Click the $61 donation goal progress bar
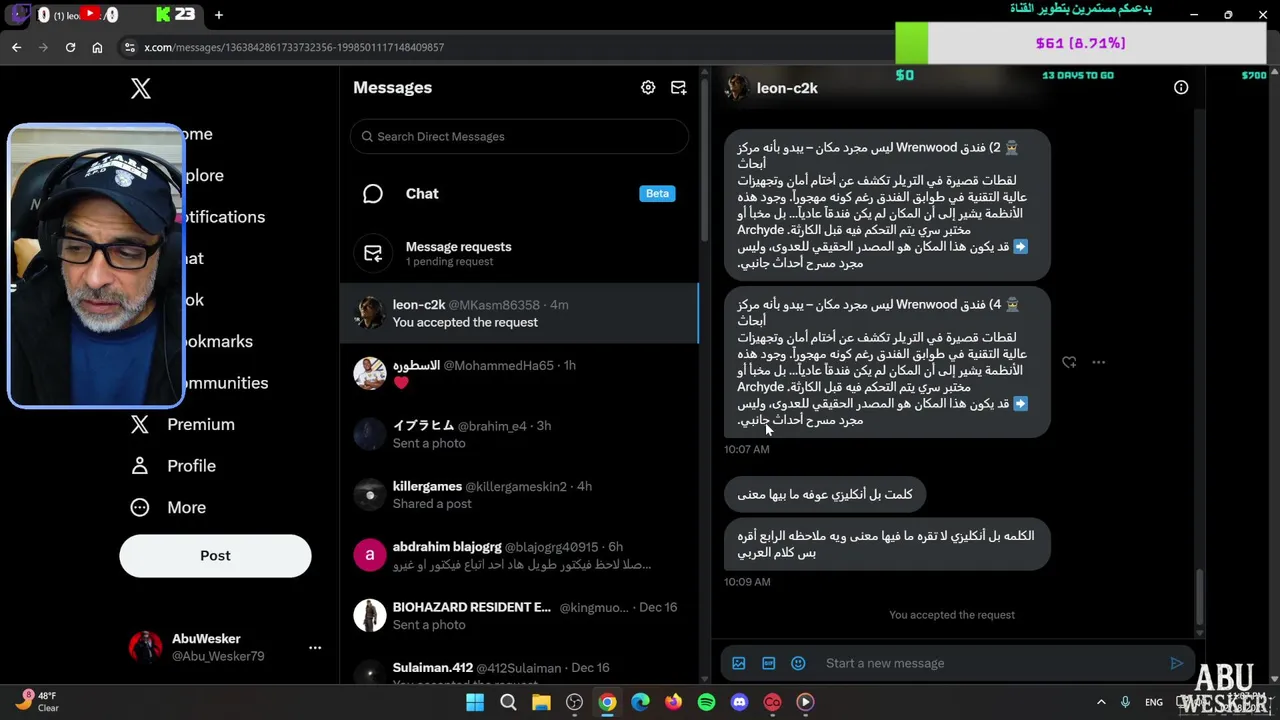Viewport: 1280px width, 720px height. (x=1080, y=43)
